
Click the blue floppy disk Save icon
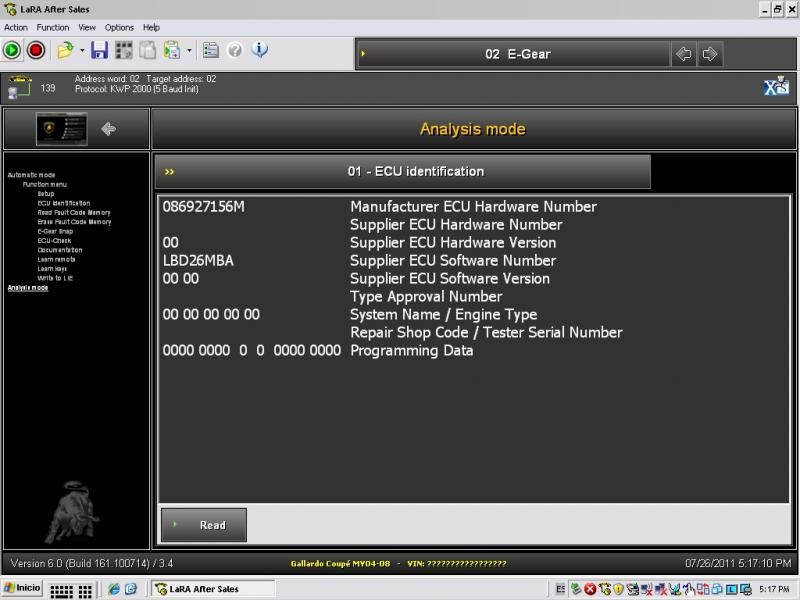[99, 50]
